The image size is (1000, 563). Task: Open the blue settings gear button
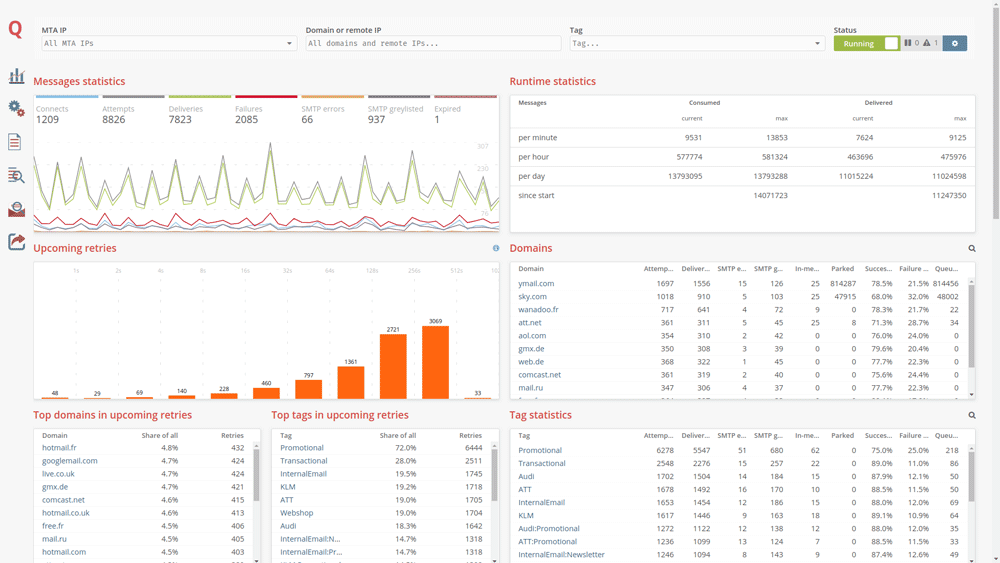(954, 43)
